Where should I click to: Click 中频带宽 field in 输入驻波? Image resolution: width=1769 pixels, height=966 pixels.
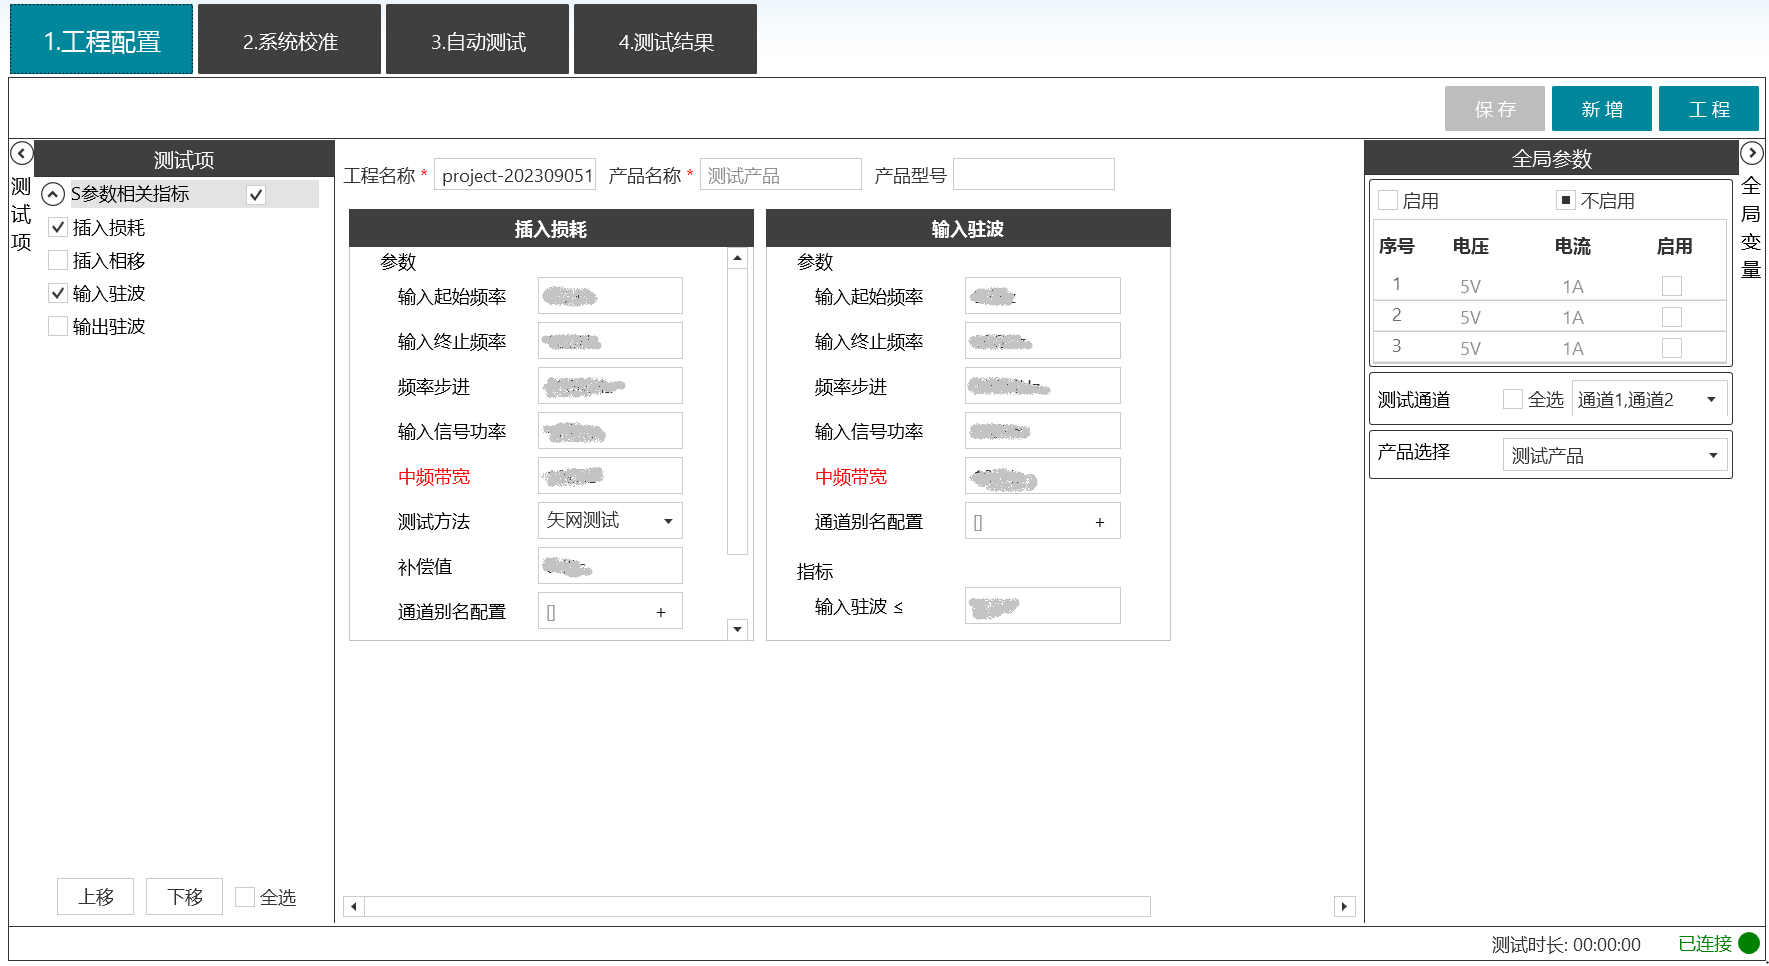click(1042, 476)
